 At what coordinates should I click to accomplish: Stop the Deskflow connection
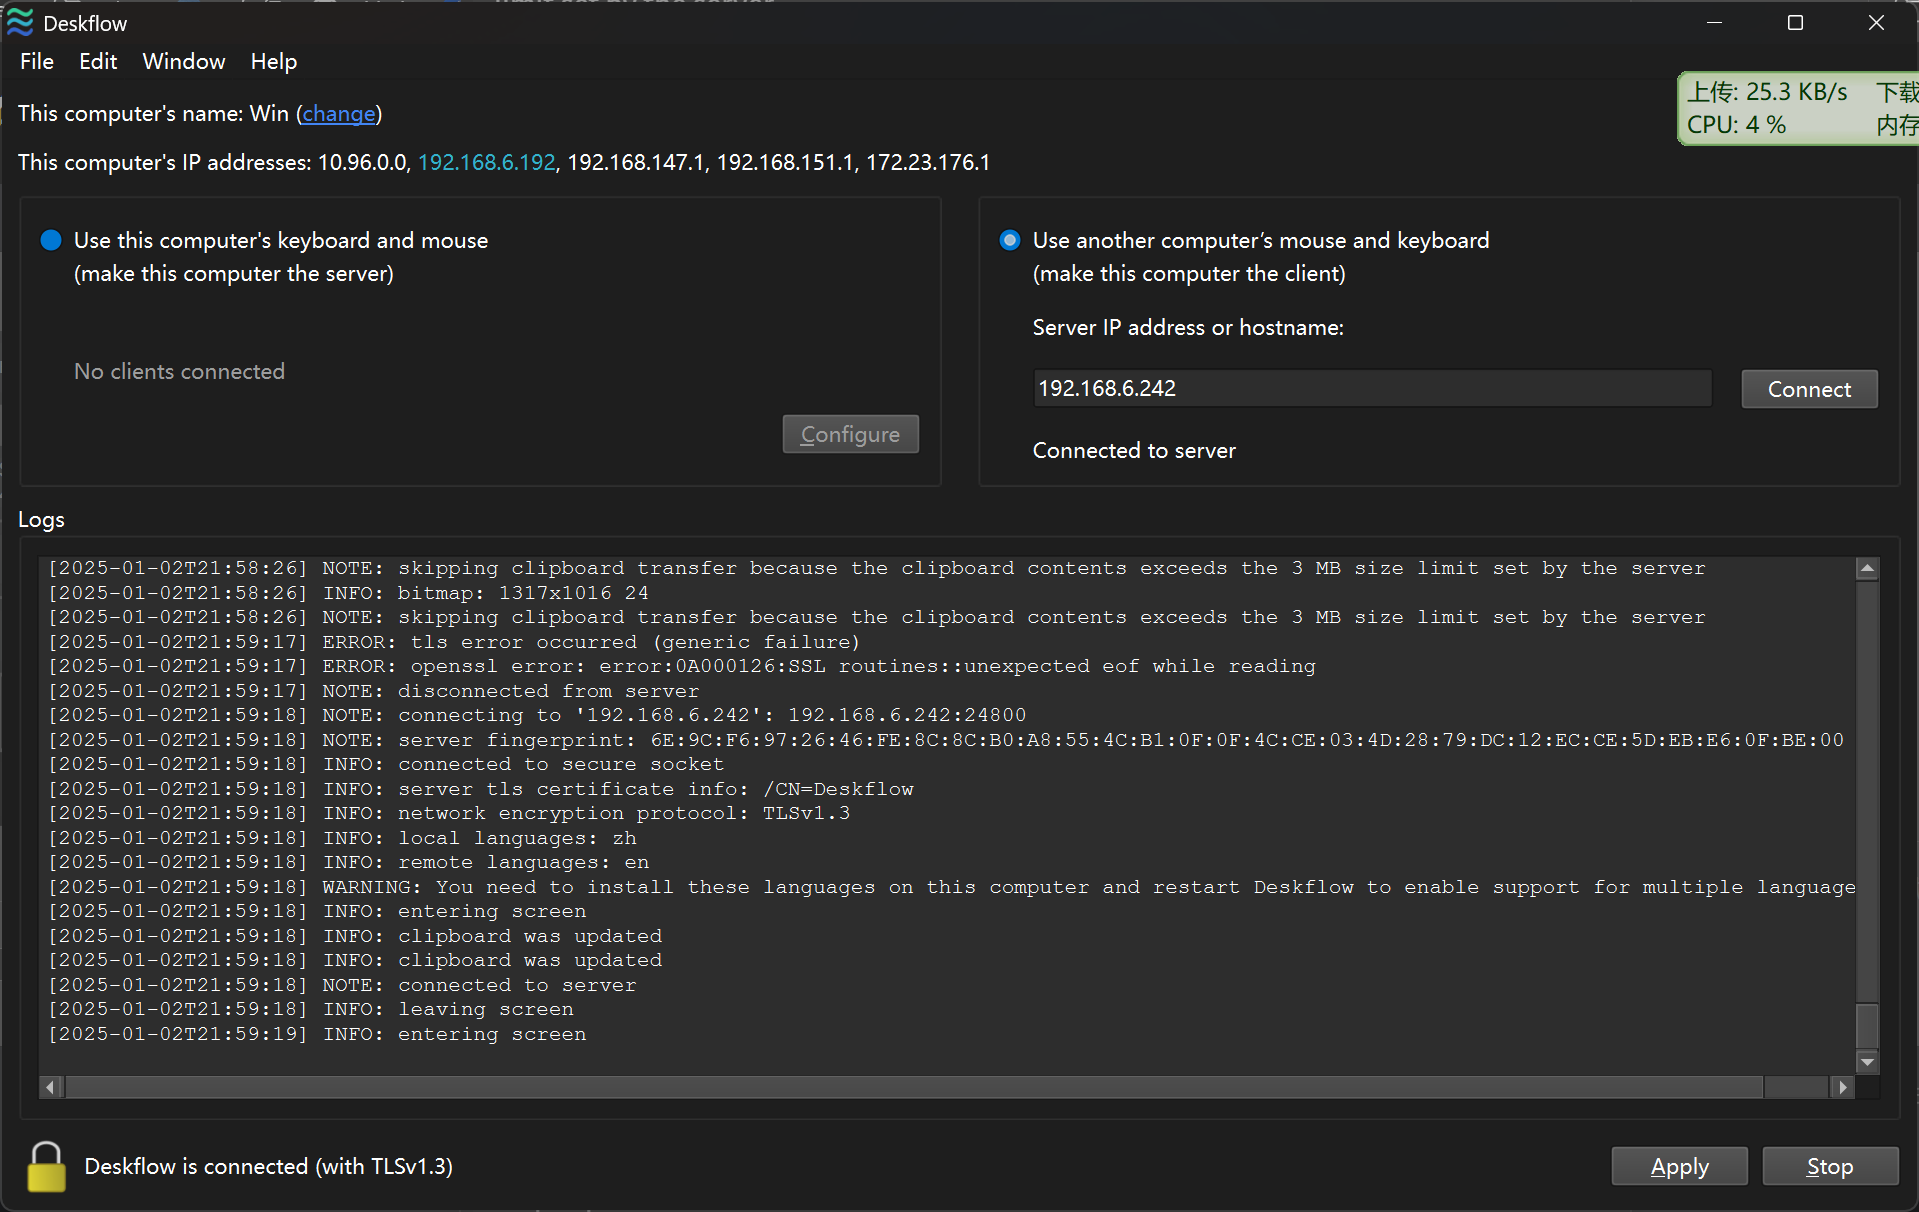[1829, 1166]
